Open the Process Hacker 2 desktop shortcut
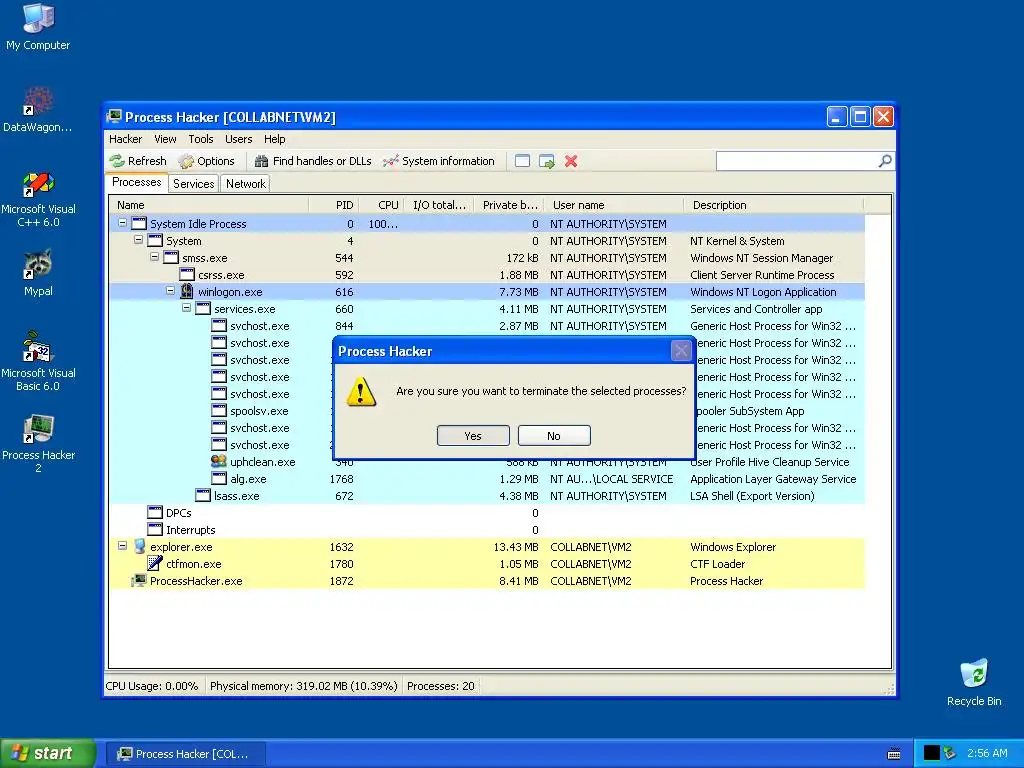 [x=38, y=444]
